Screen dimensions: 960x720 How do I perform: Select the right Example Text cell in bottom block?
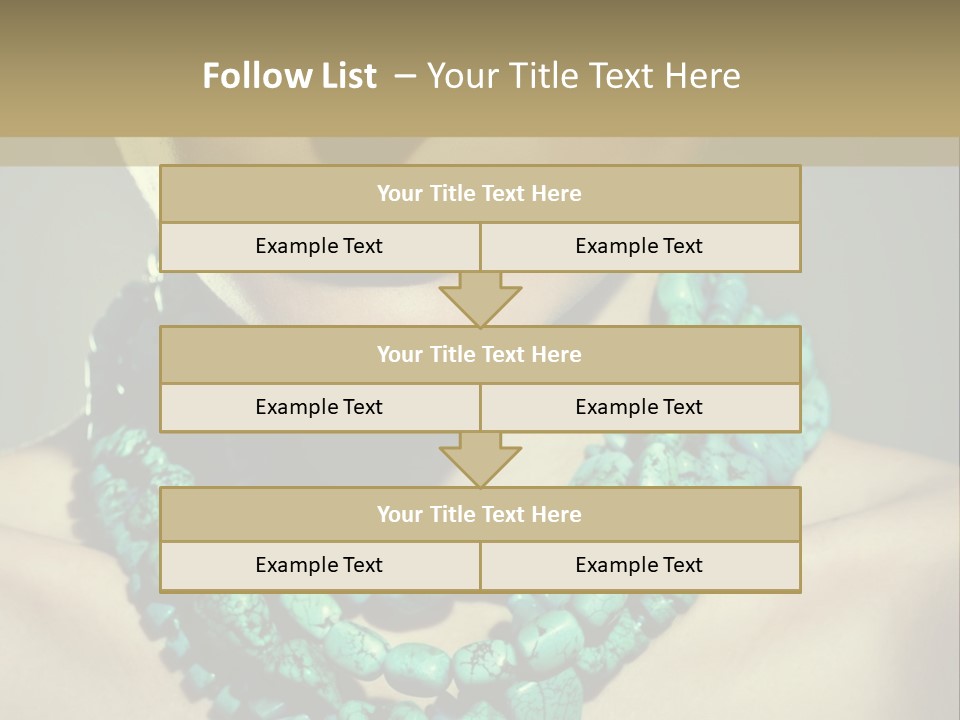click(x=639, y=565)
